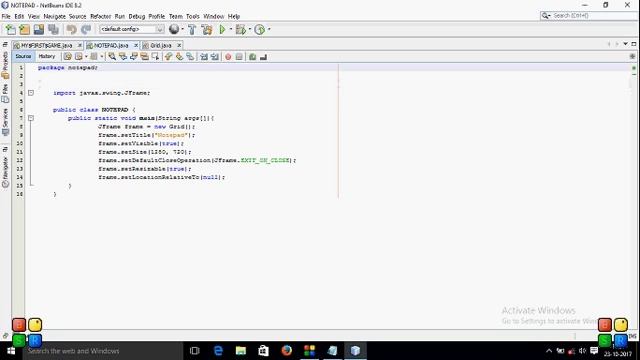
Task: Switch to the Grid.java tab
Action: click(x=161, y=45)
